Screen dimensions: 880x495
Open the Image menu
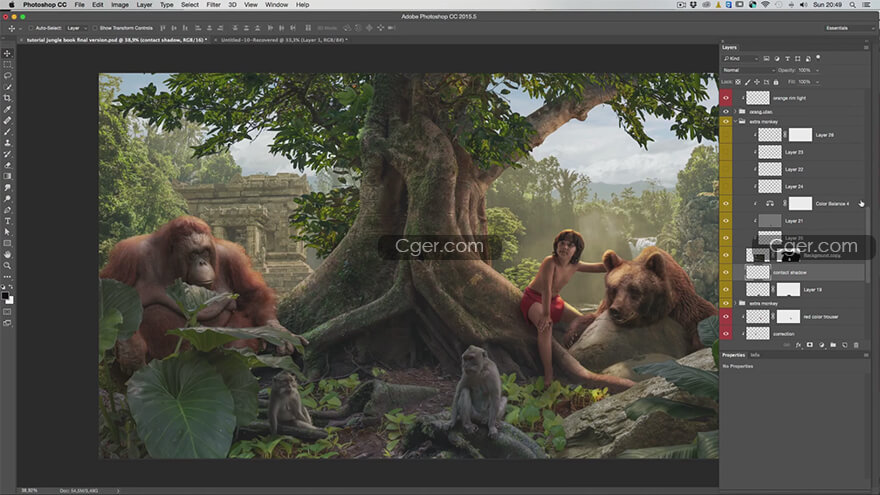pos(120,4)
